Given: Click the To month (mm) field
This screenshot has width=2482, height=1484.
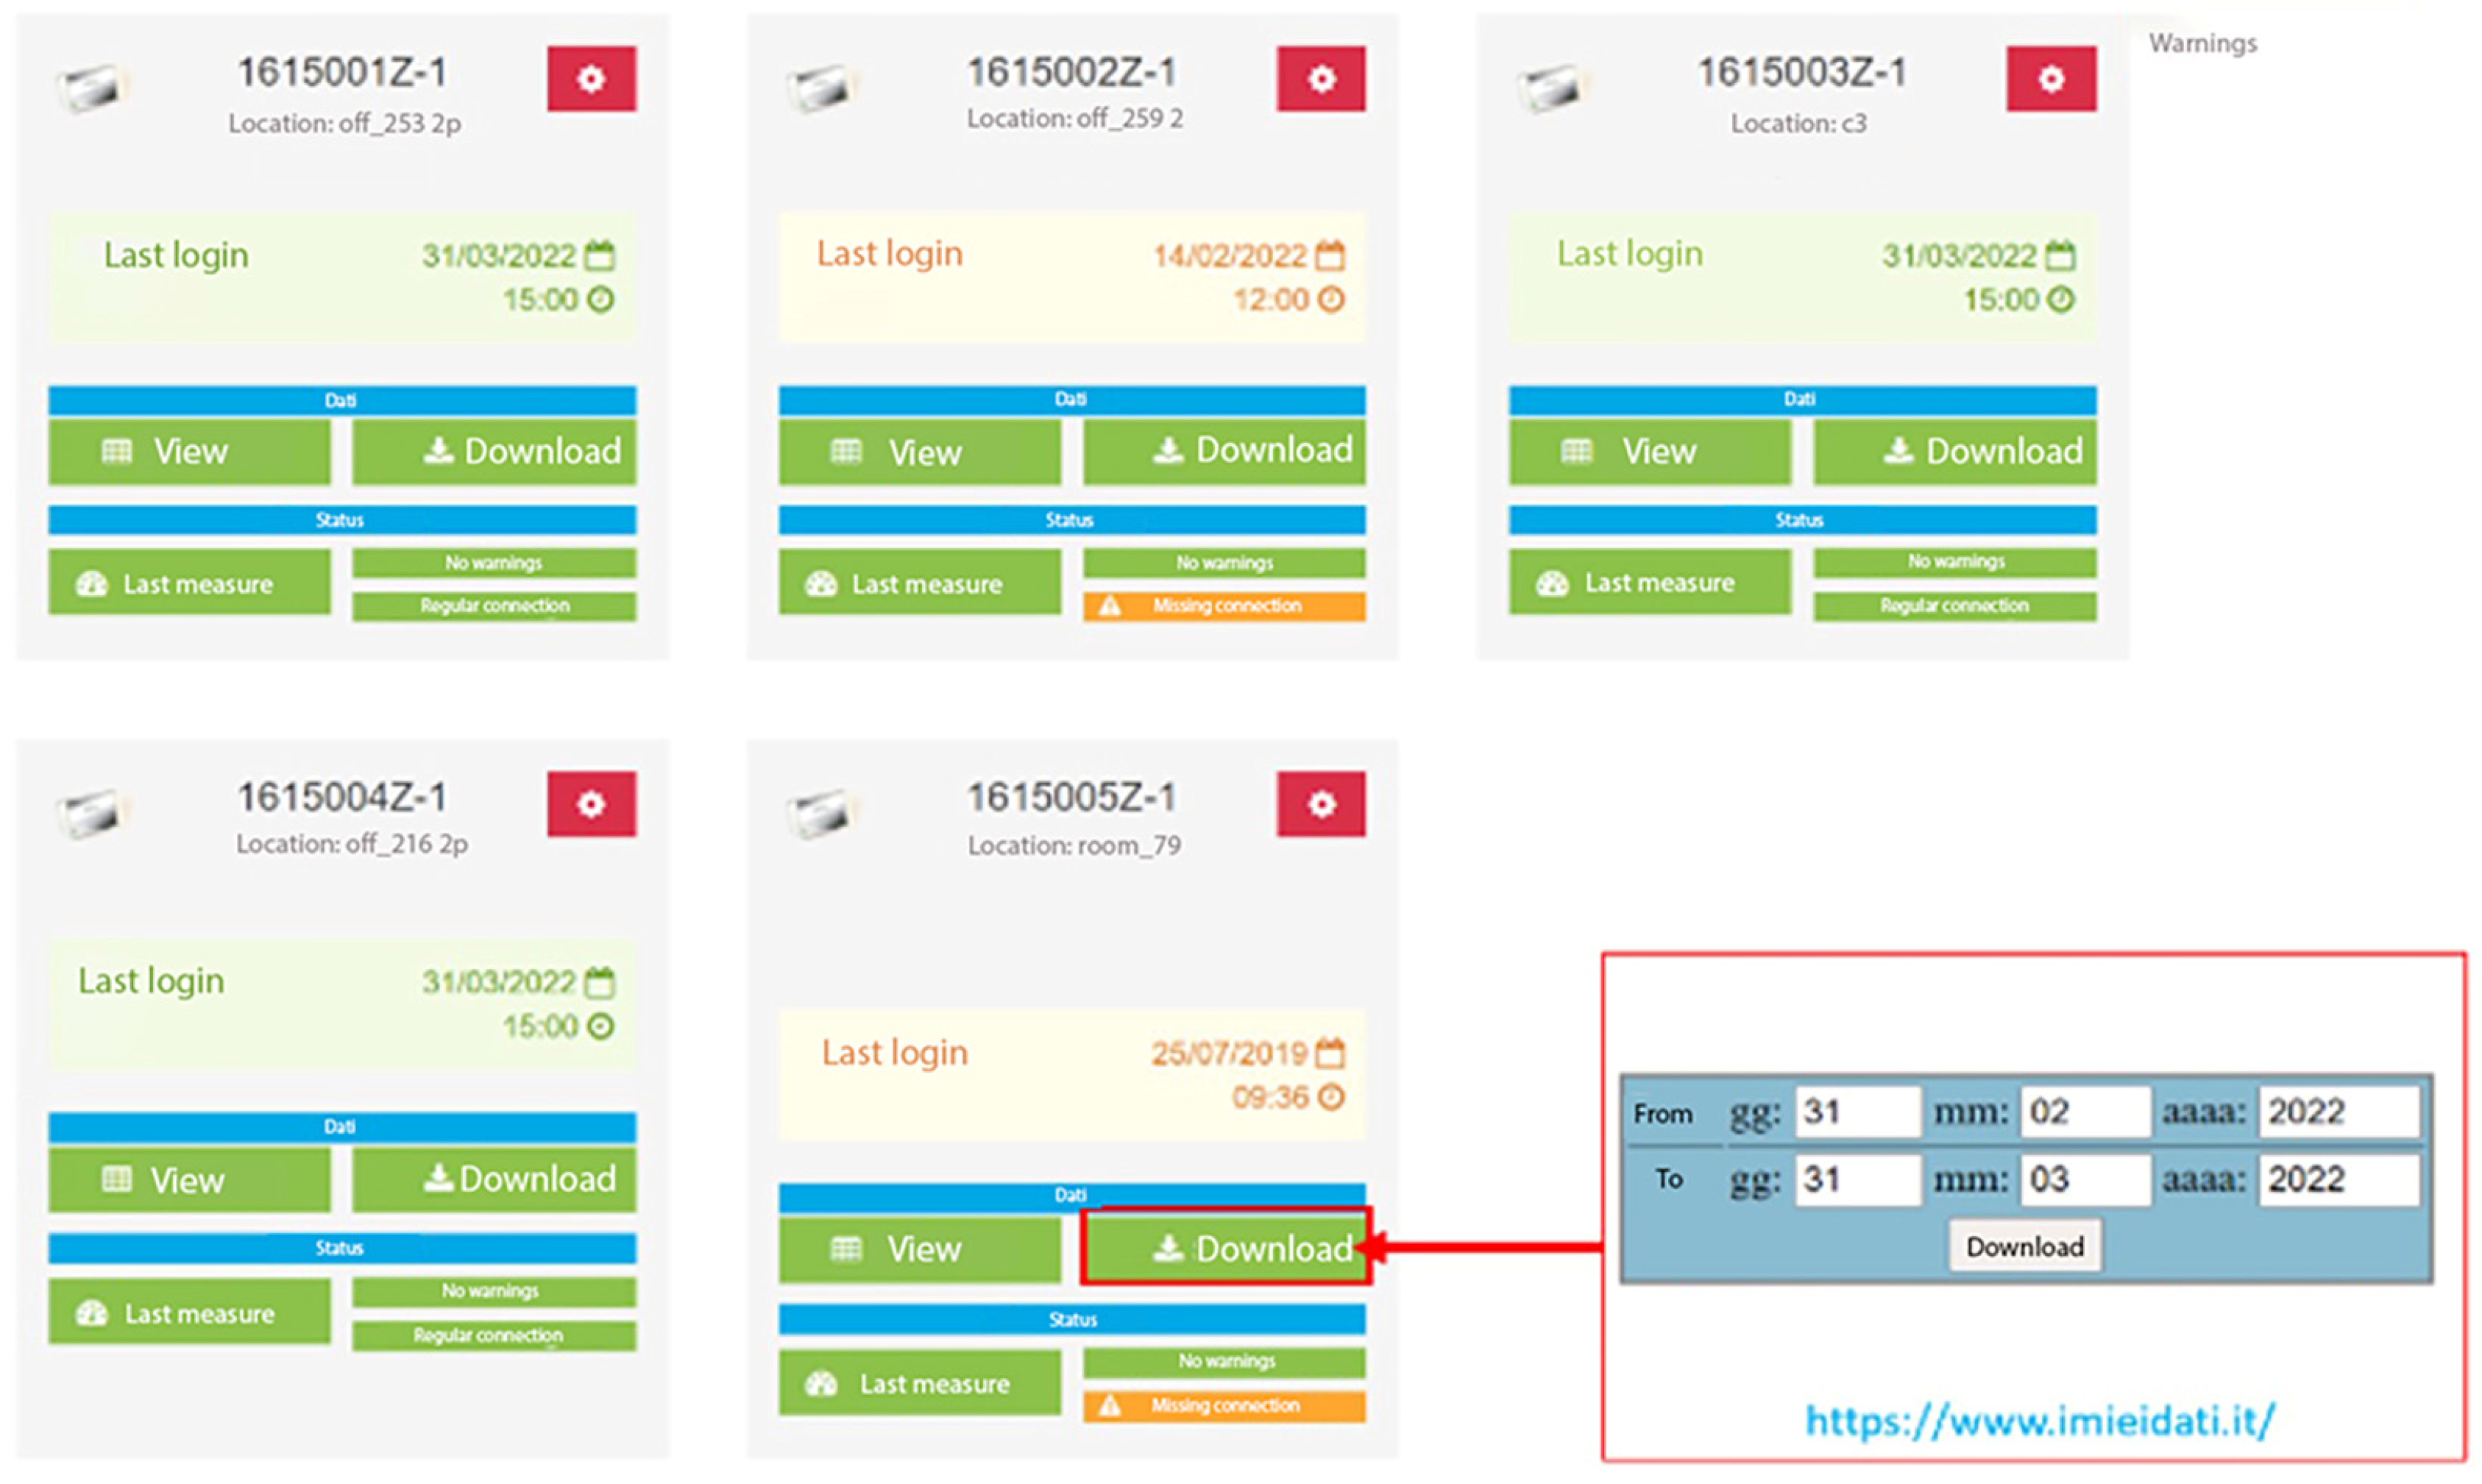Looking at the screenshot, I should coord(2083,1180).
